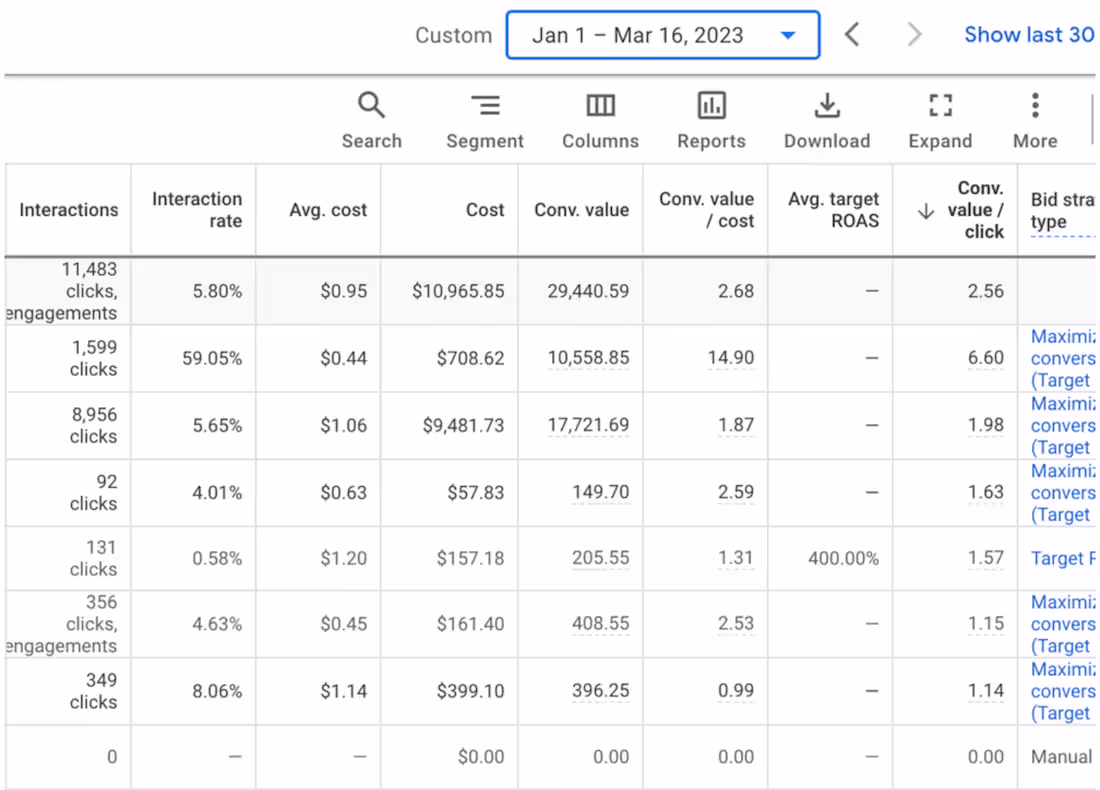Click the 1,599 clicks cell
This screenshot has width=1100, height=790.
coord(94,358)
